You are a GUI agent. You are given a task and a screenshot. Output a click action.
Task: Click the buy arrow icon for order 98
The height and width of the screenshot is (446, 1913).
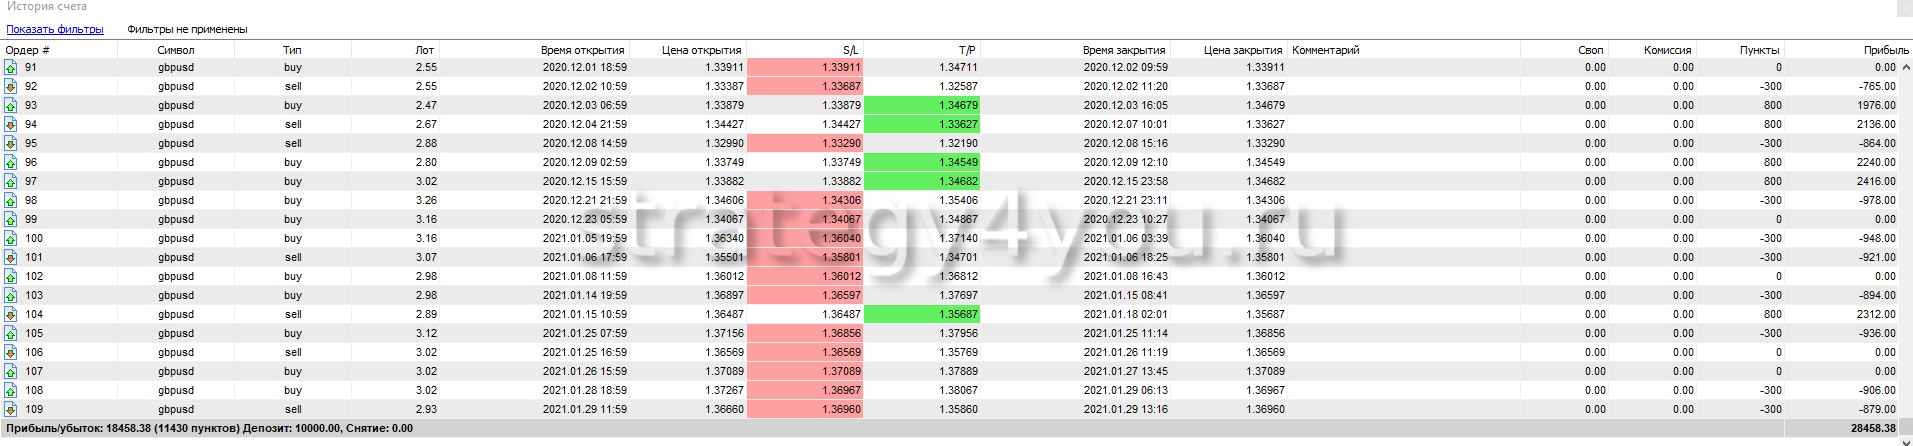pos(10,201)
